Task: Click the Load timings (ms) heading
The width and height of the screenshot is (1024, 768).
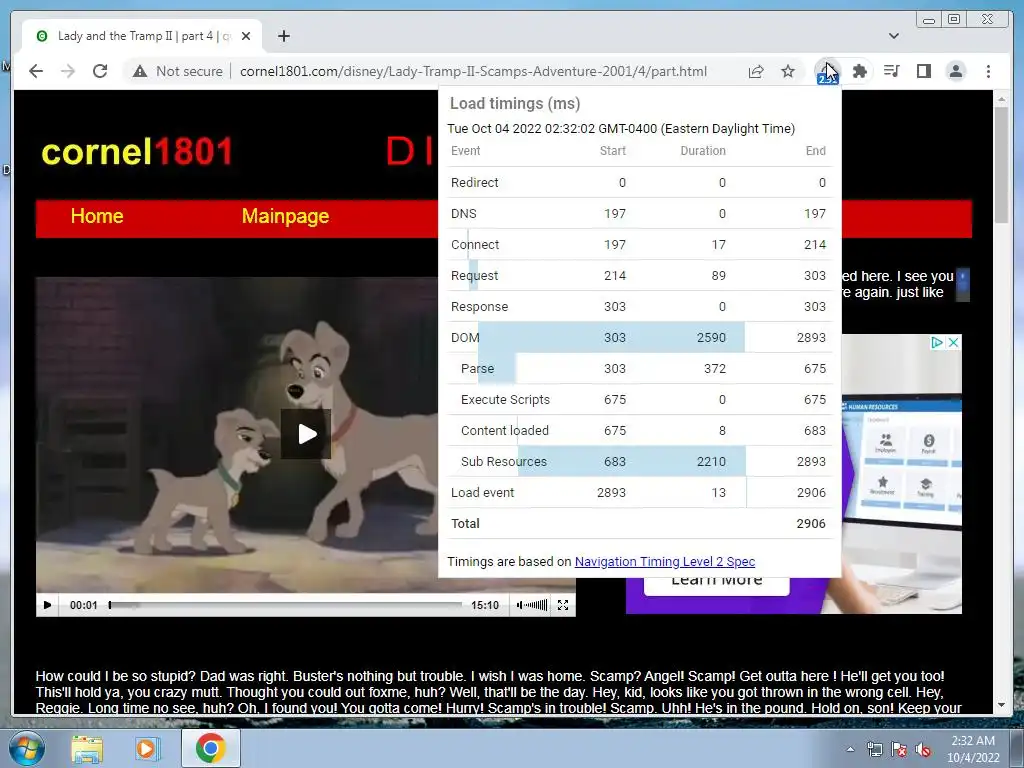Action: click(515, 103)
